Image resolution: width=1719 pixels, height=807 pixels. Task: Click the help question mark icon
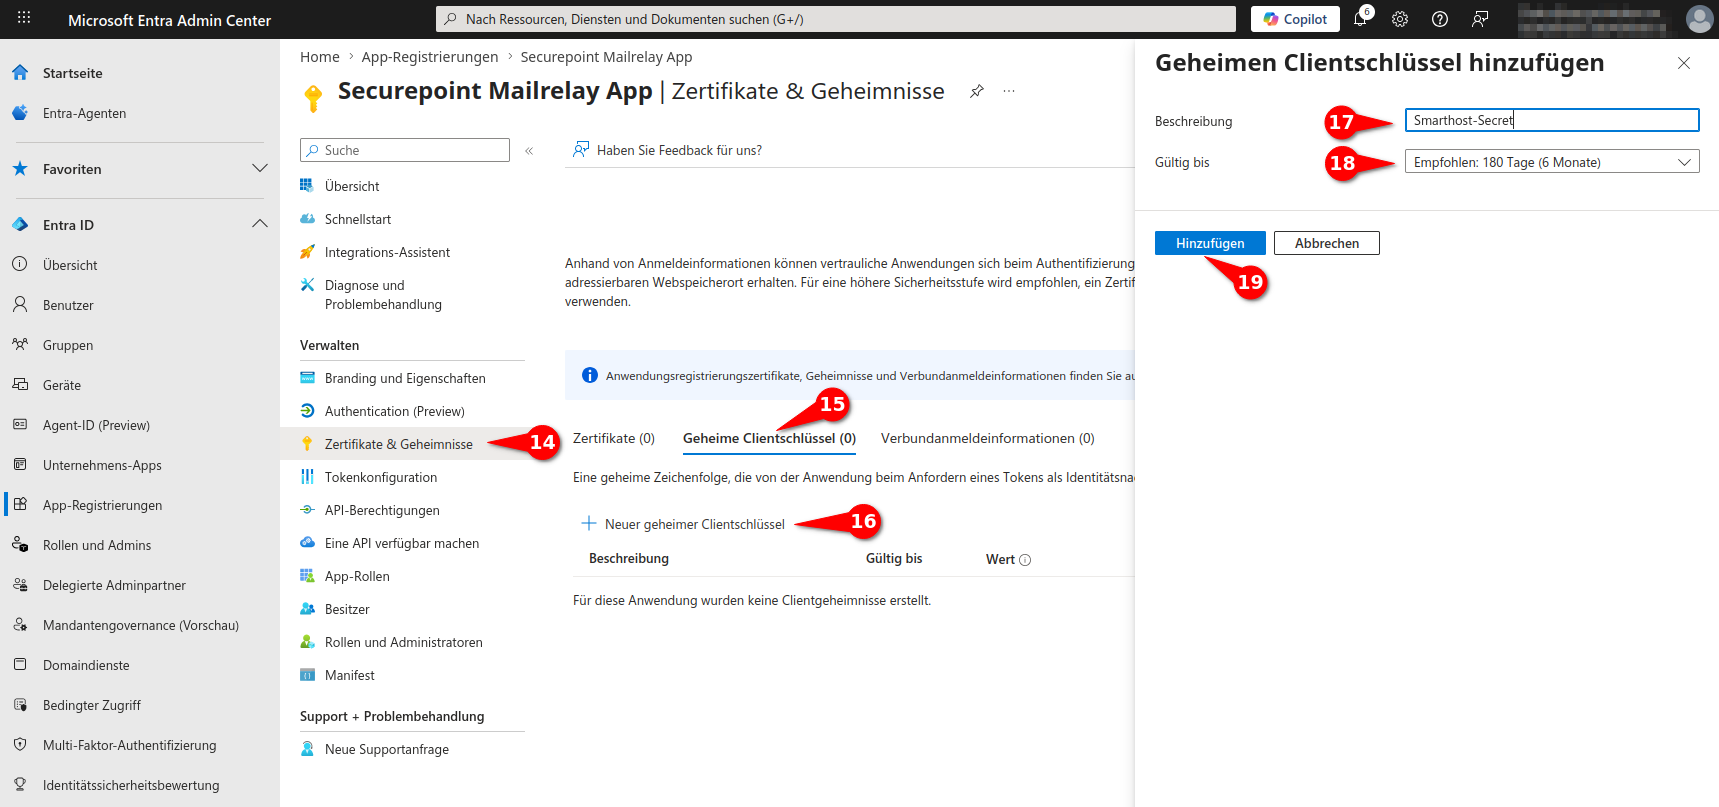point(1440,19)
